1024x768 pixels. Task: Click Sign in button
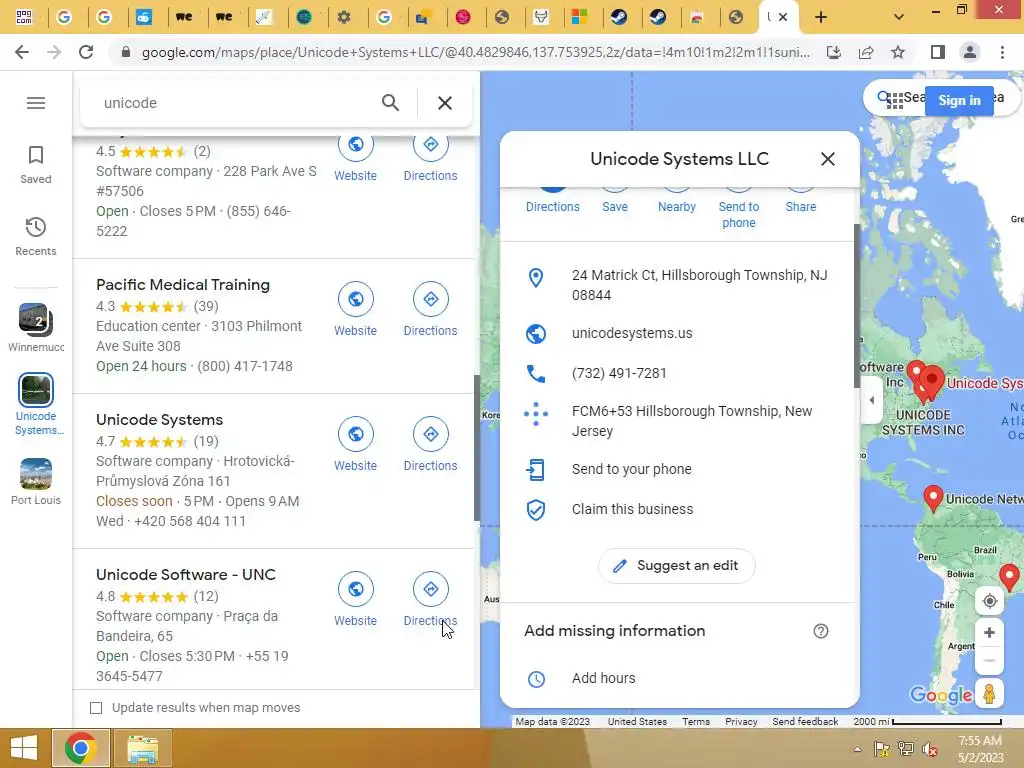pos(959,101)
